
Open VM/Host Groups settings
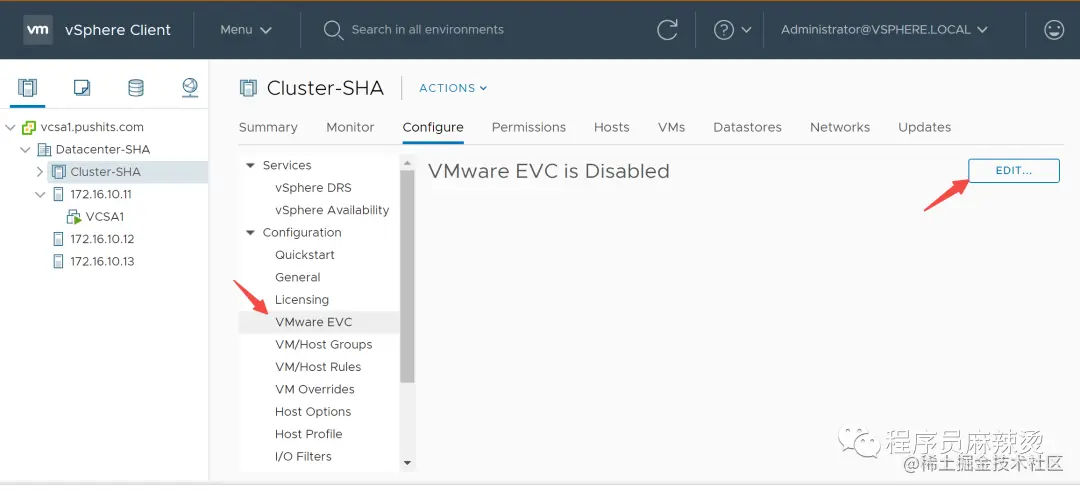[324, 345]
